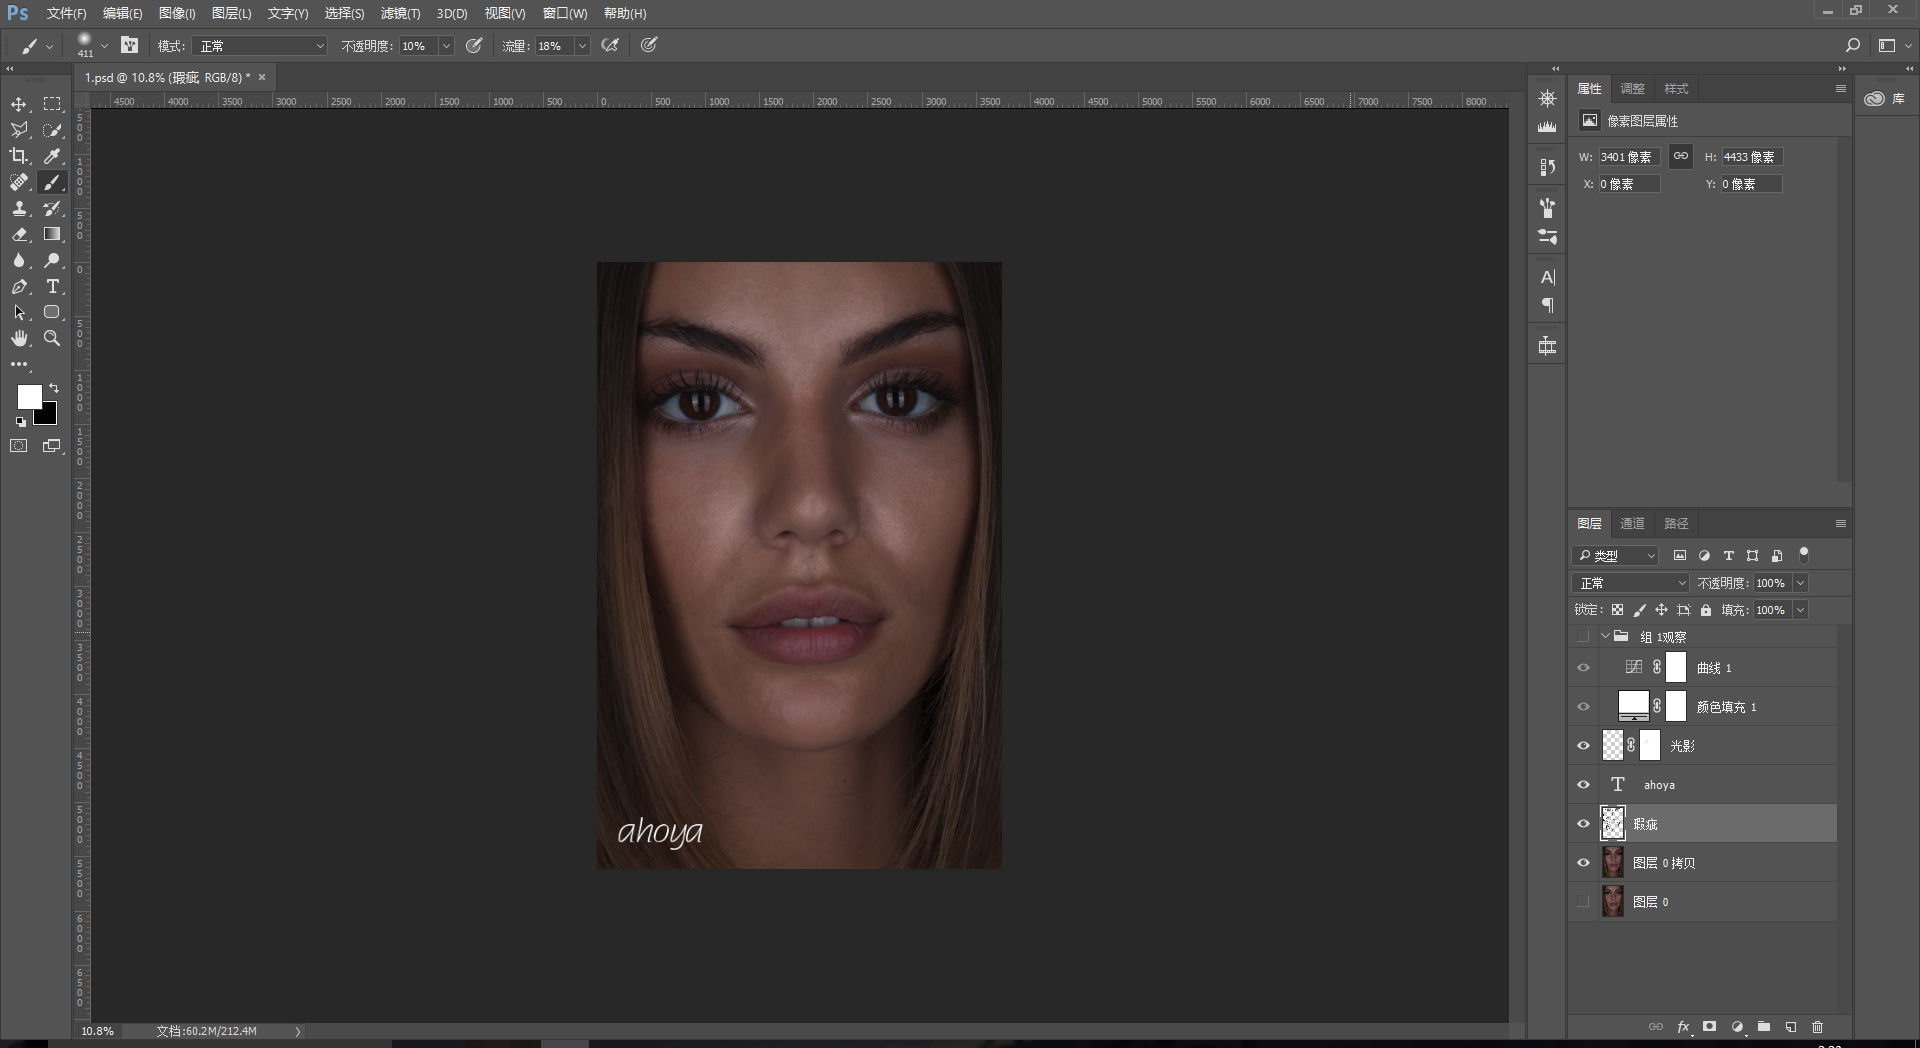Open the layer blend mode dropdown
This screenshot has width=1920, height=1048.
click(1631, 583)
